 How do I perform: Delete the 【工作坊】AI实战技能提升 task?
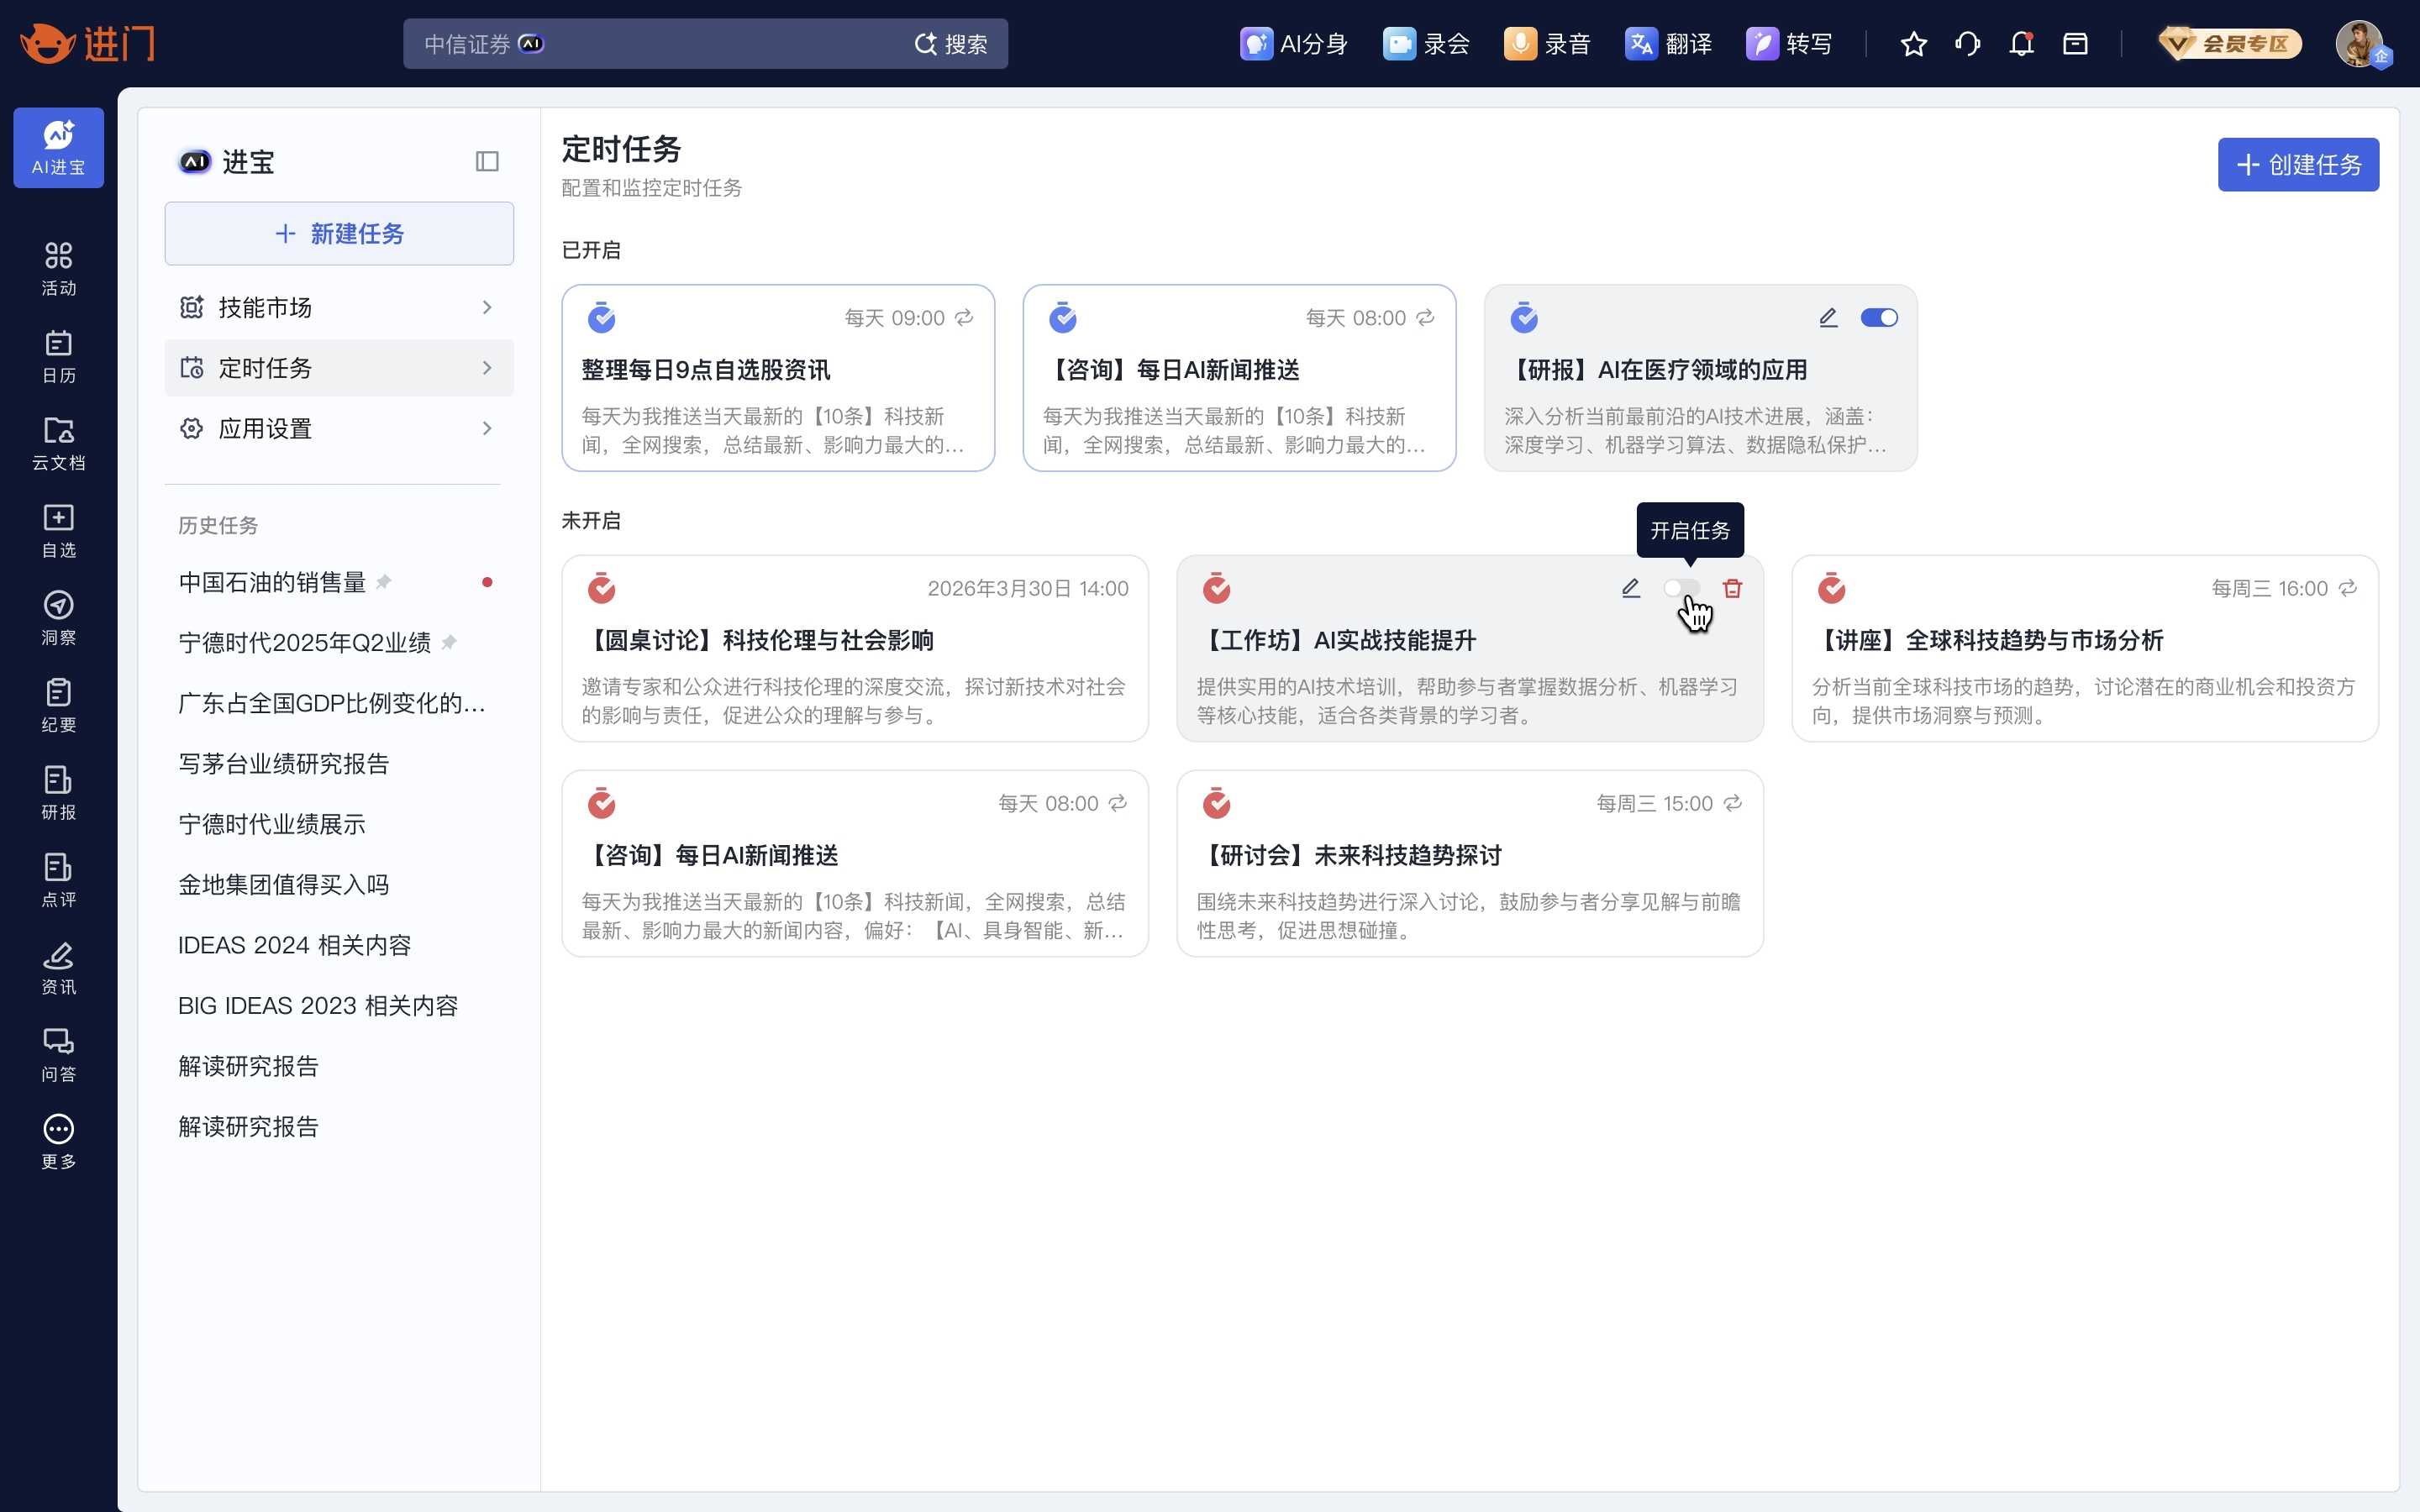click(1732, 588)
